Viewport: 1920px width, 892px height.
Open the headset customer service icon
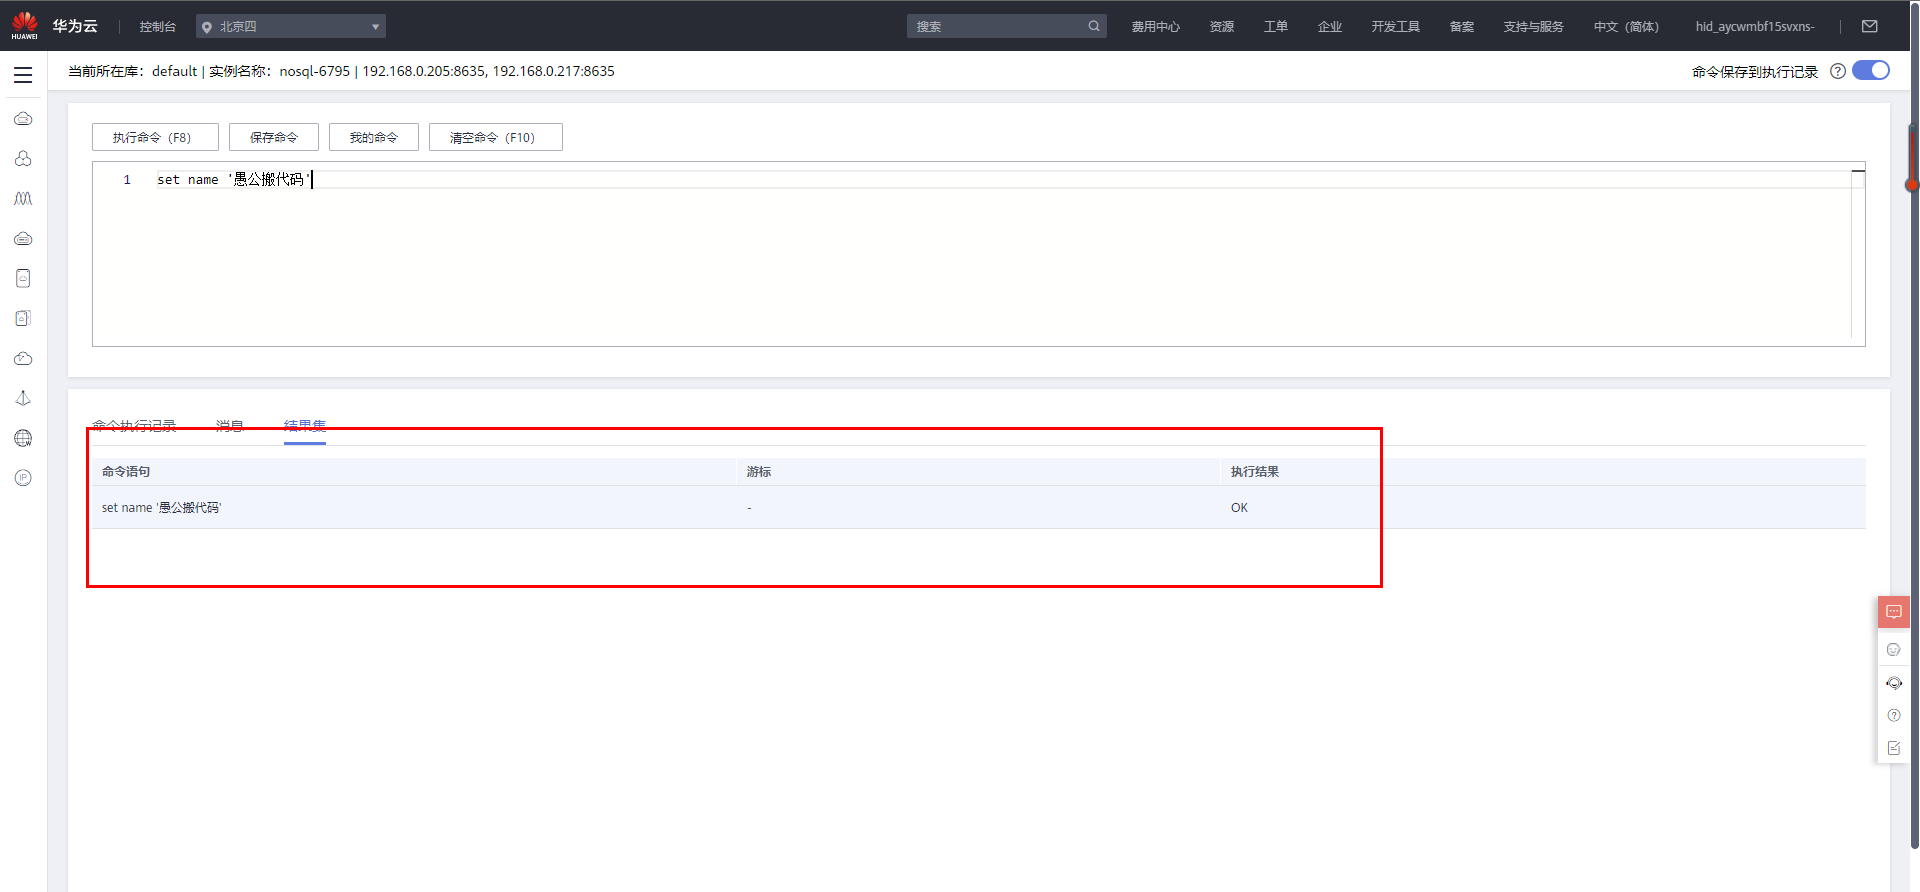pos(1894,683)
